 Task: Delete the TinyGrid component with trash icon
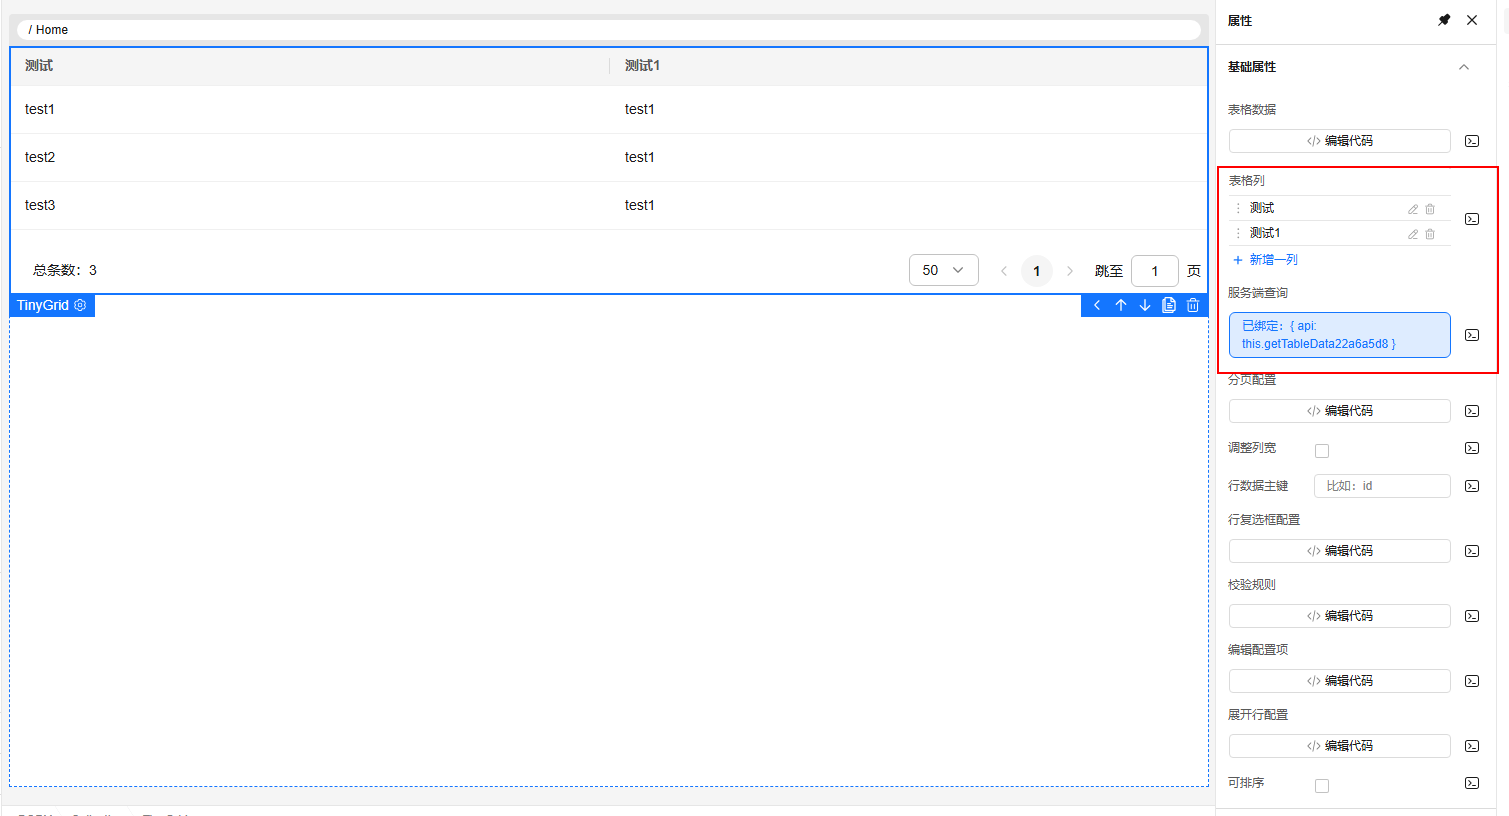(1193, 305)
